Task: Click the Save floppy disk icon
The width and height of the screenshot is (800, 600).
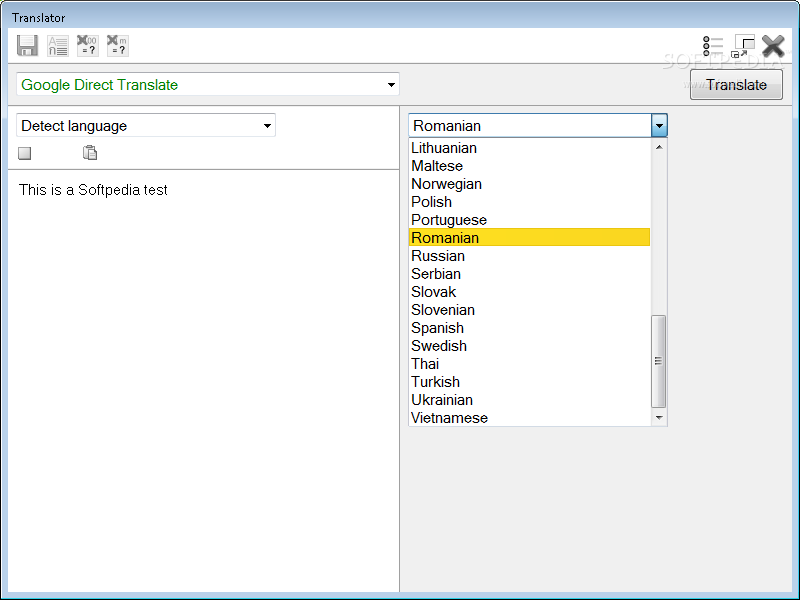Action: click(x=28, y=45)
